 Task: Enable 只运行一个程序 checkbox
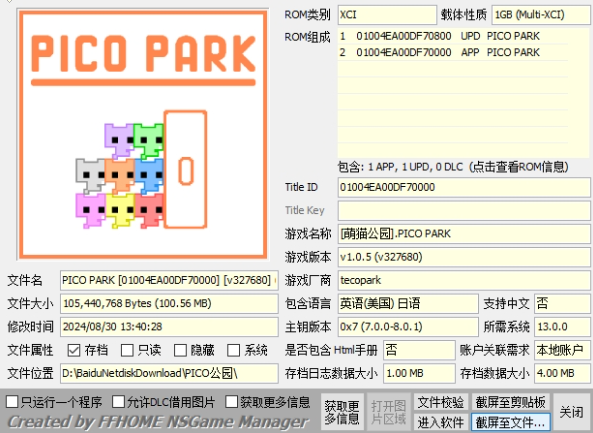click(x=12, y=402)
